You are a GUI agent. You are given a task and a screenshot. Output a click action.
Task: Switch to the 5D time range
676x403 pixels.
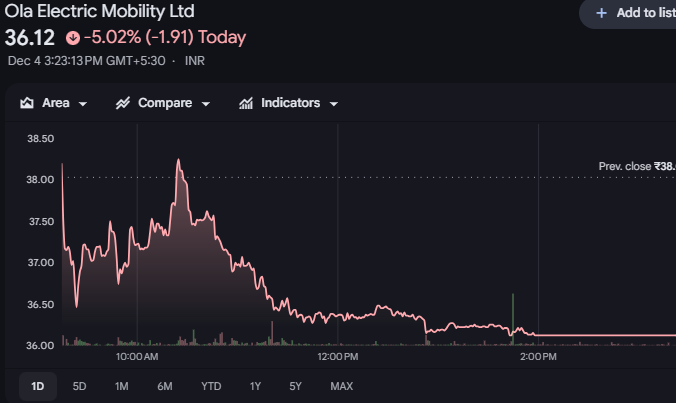80,386
